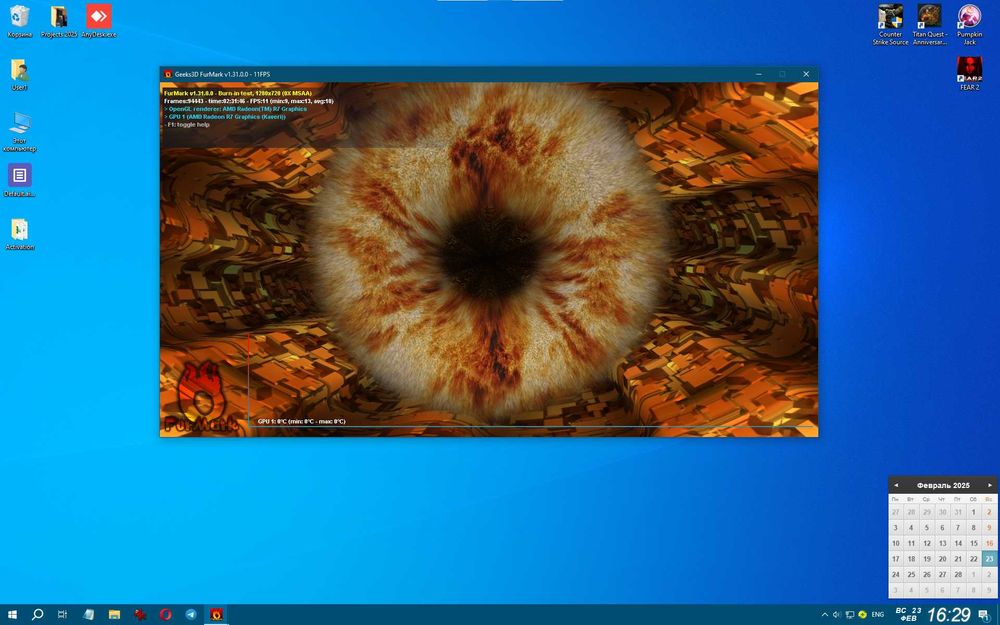This screenshot has height=625, width=1000.
Task: Click the FurMark flame logo in render window
Action: (202, 397)
